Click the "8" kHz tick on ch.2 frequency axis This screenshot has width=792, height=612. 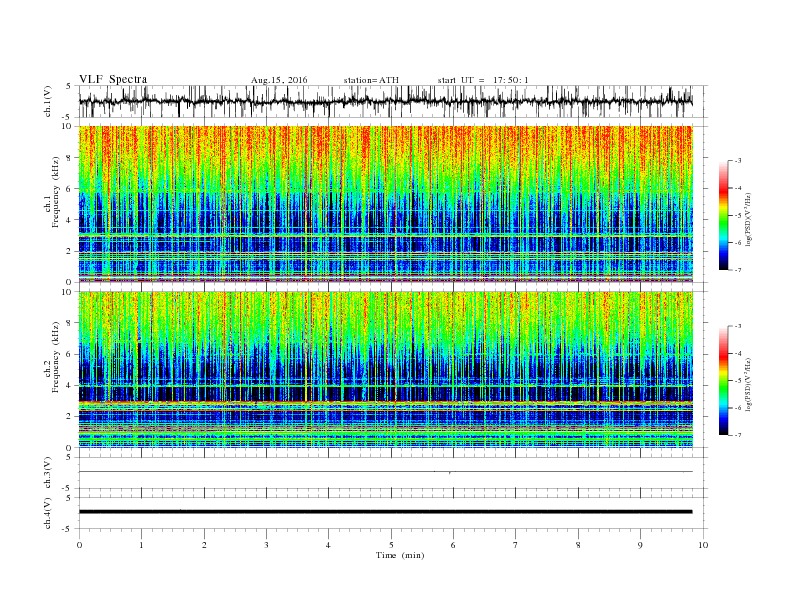click(x=69, y=323)
